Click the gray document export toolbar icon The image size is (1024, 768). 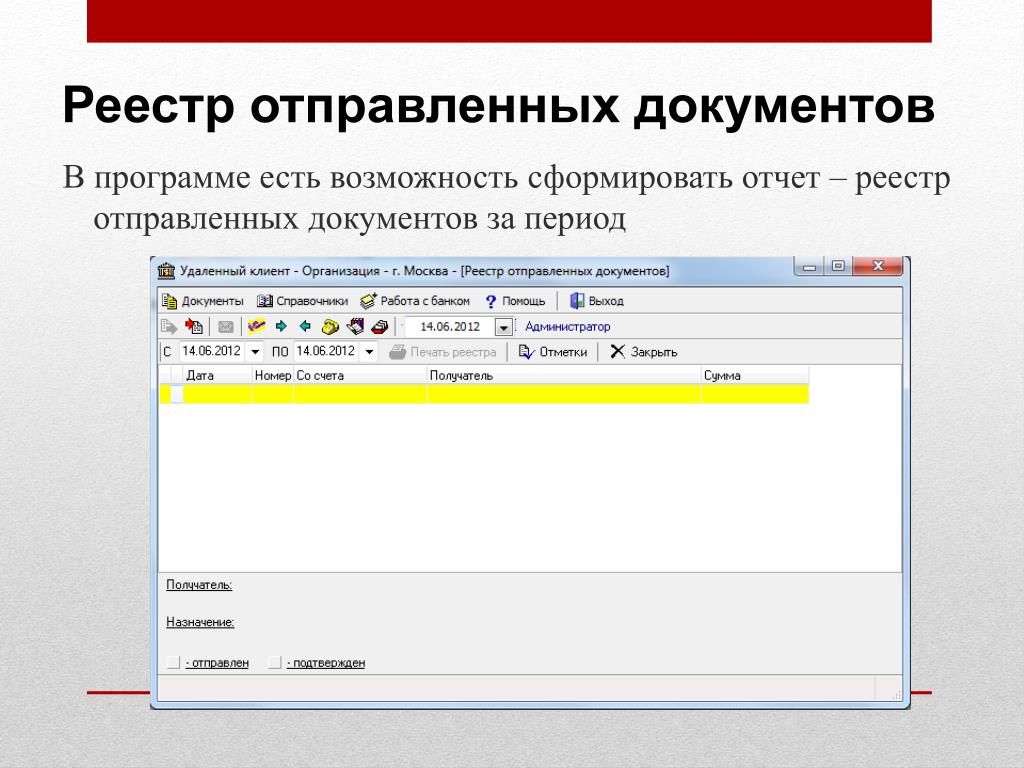169,327
